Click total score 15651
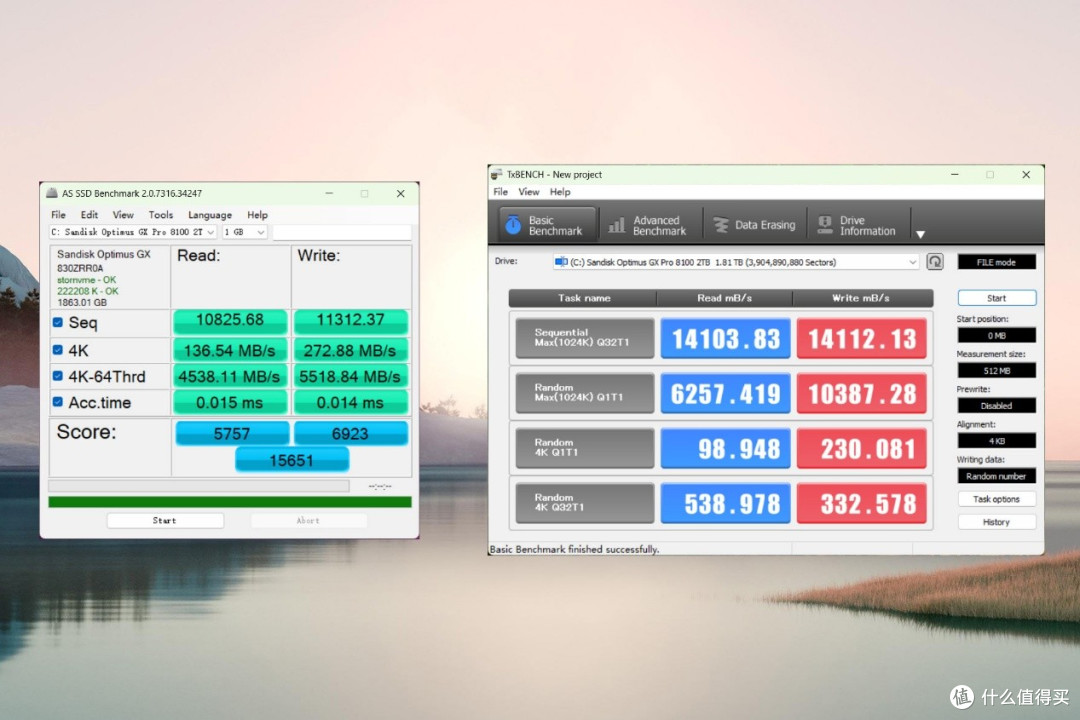Image resolution: width=1080 pixels, height=720 pixels. point(292,460)
